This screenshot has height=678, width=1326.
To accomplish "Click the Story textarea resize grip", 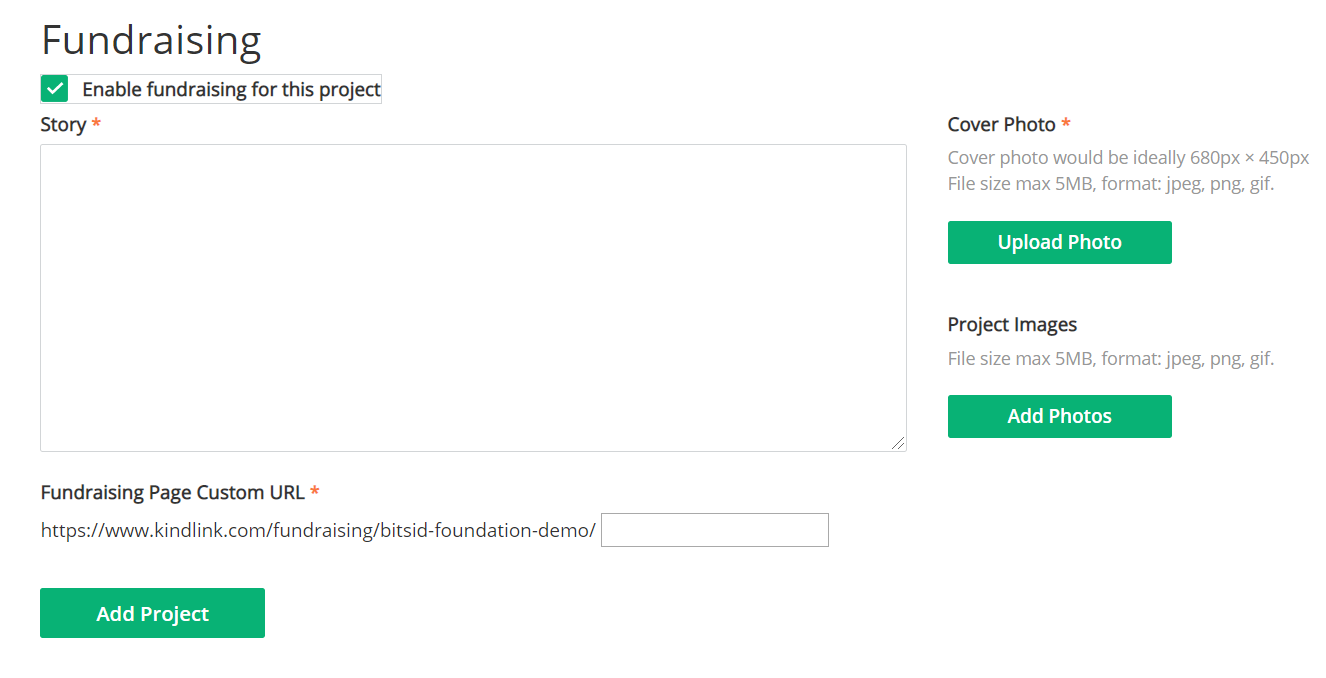I will pyautogui.click(x=898, y=443).
